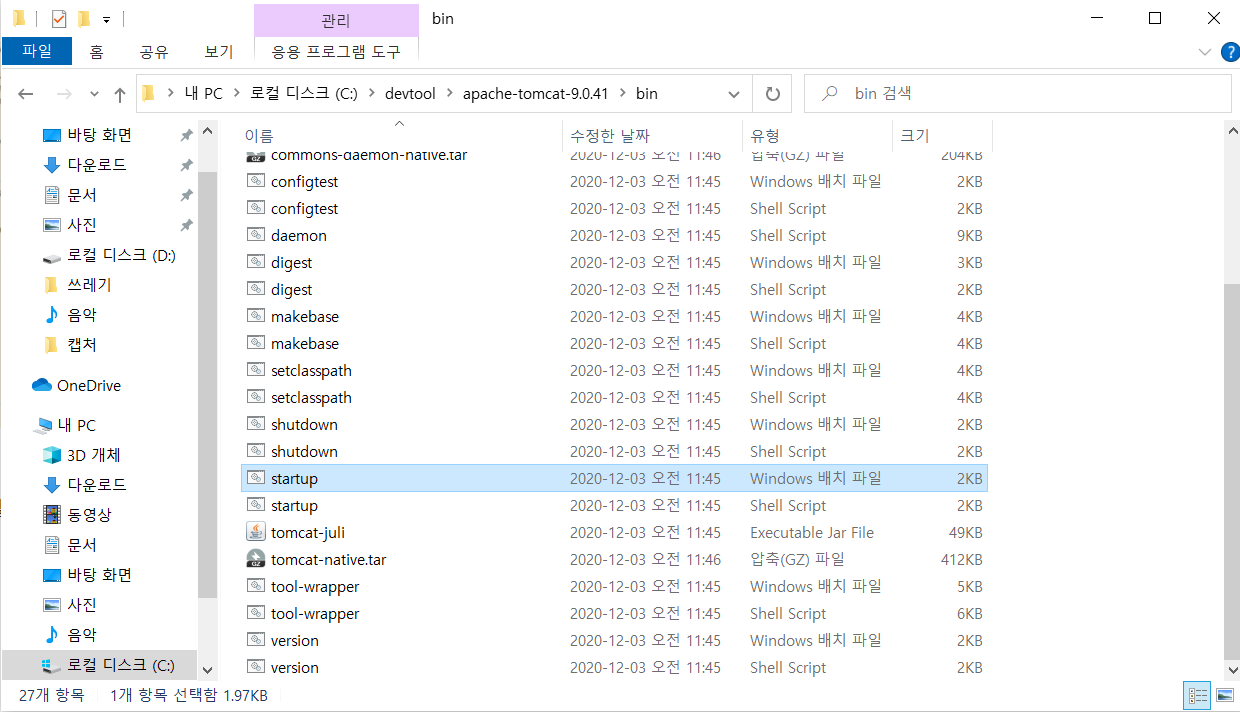1240x712 pixels.
Task: Click the apache-tomcat-9.0.41 breadcrumb
Action: (538, 93)
